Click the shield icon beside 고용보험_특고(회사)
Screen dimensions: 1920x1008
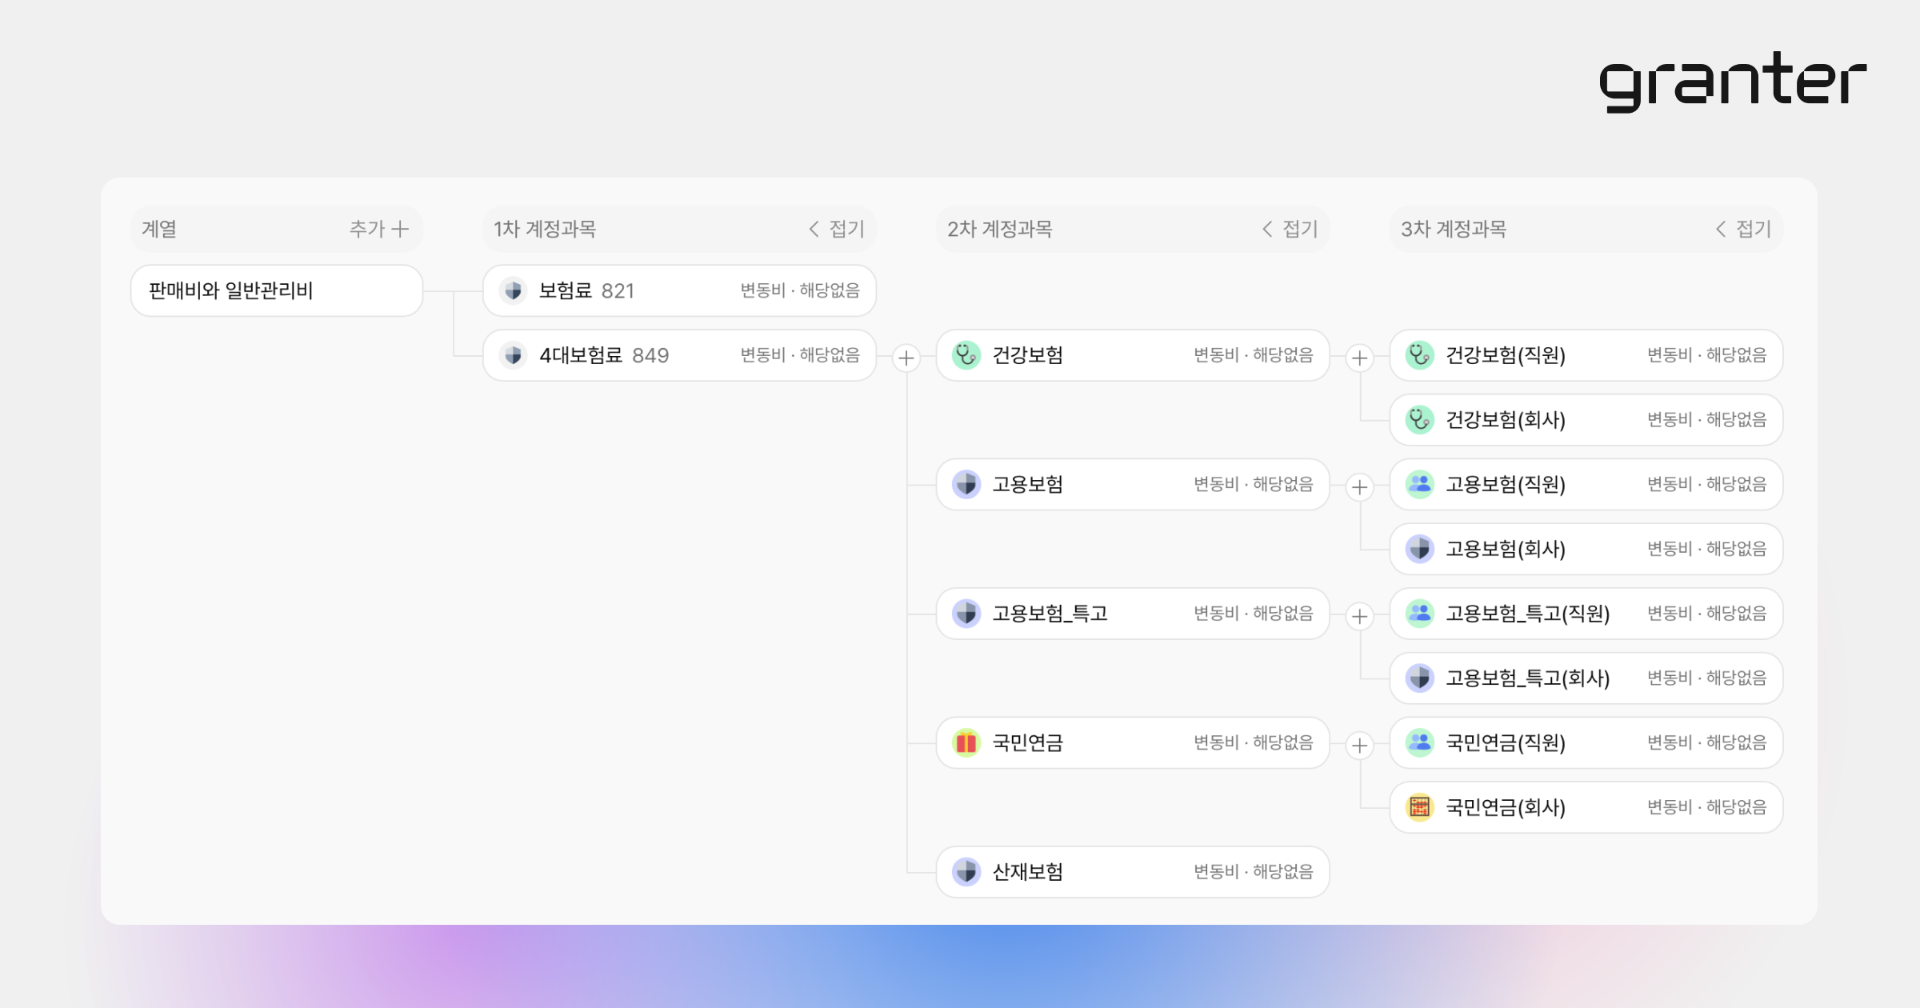coord(1420,678)
